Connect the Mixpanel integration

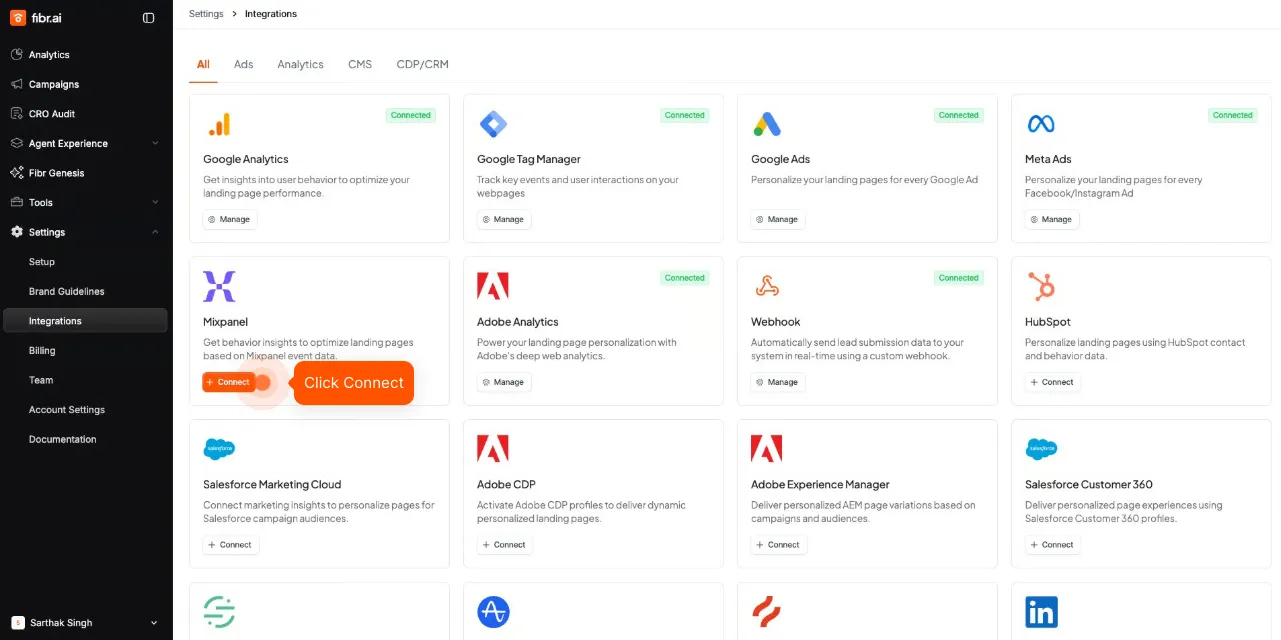coord(229,382)
